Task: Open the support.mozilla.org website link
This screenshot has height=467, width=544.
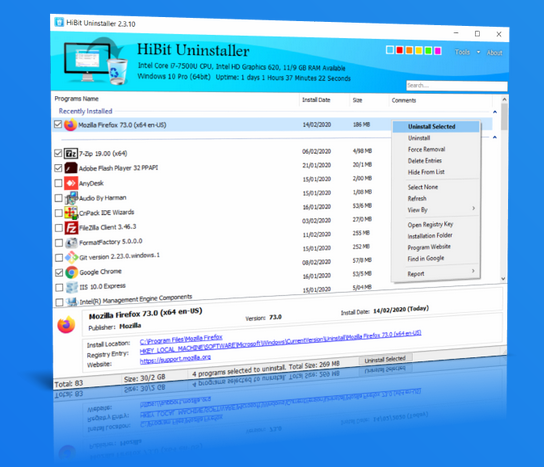Action: 175,359
